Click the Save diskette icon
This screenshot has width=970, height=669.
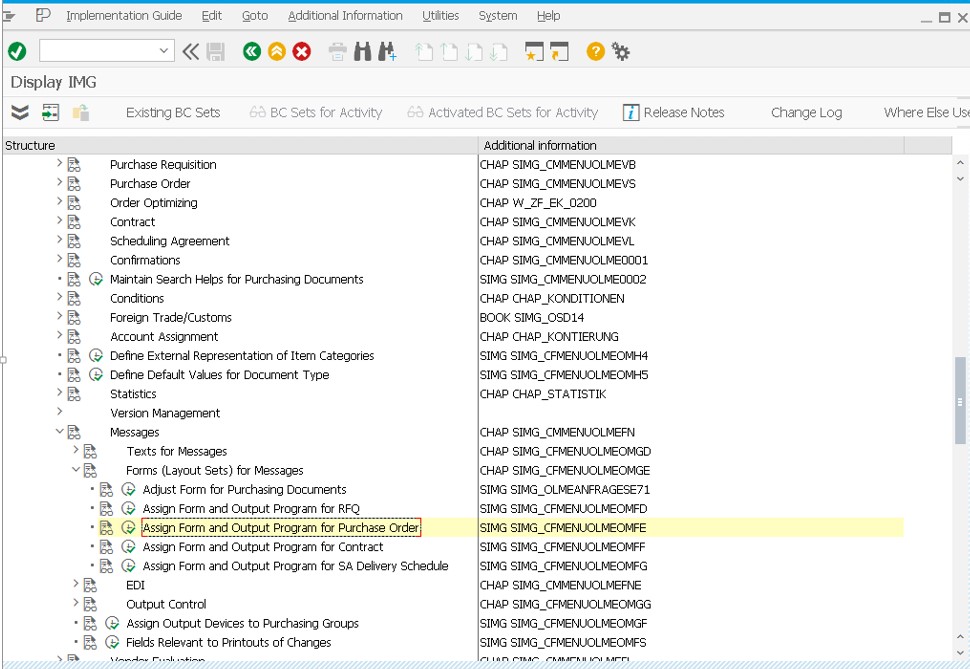point(215,51)
